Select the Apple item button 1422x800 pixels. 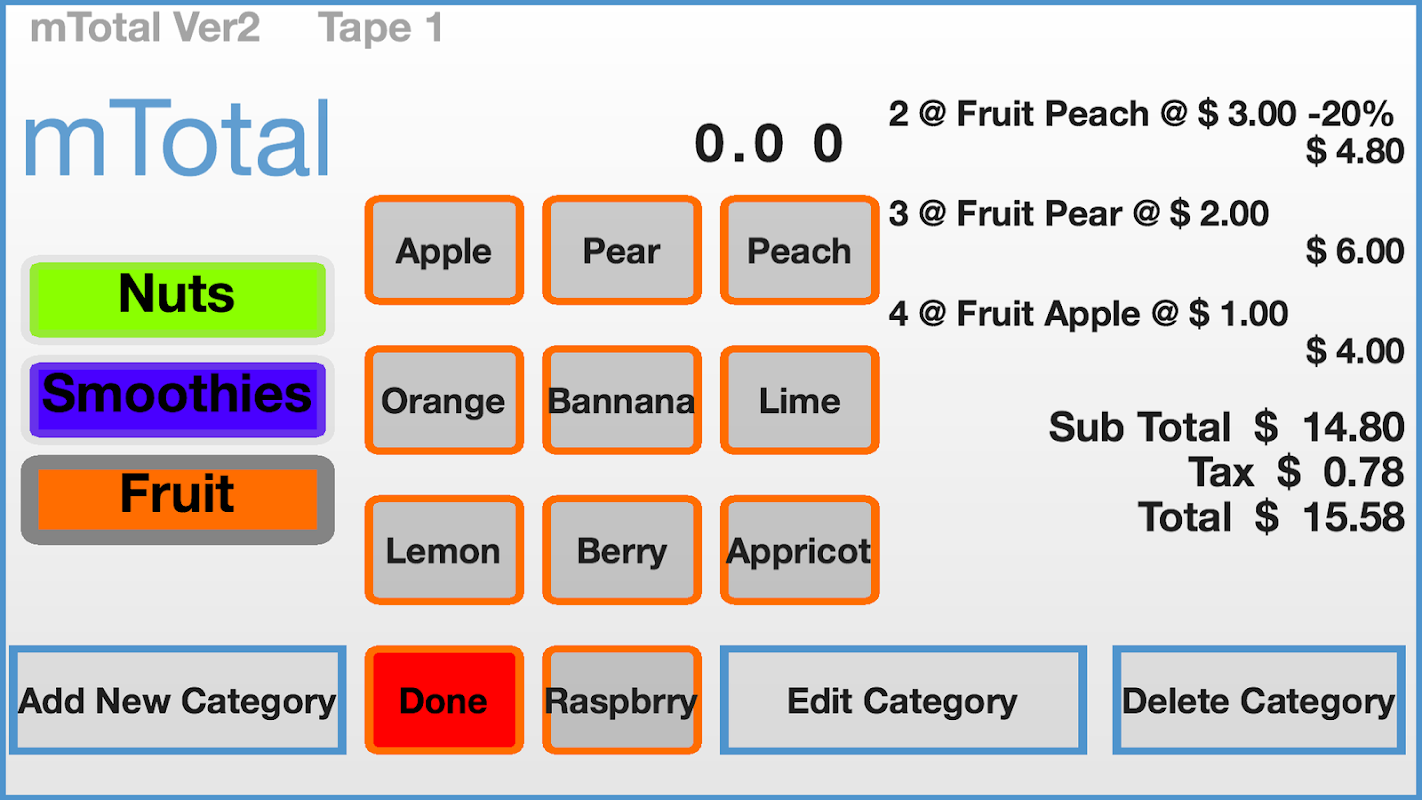[444, 250]
